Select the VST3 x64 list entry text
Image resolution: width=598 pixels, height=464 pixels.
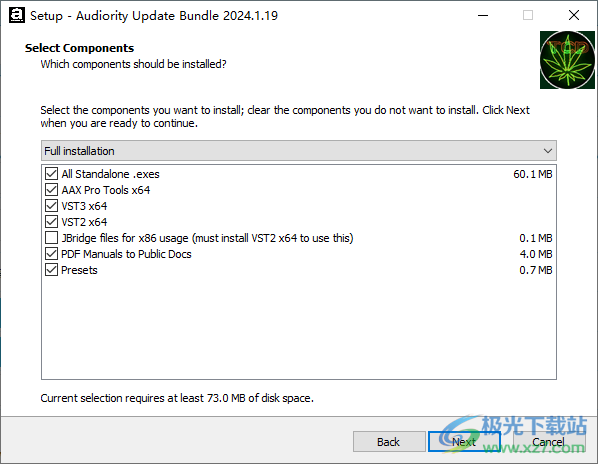coord(84,206)
